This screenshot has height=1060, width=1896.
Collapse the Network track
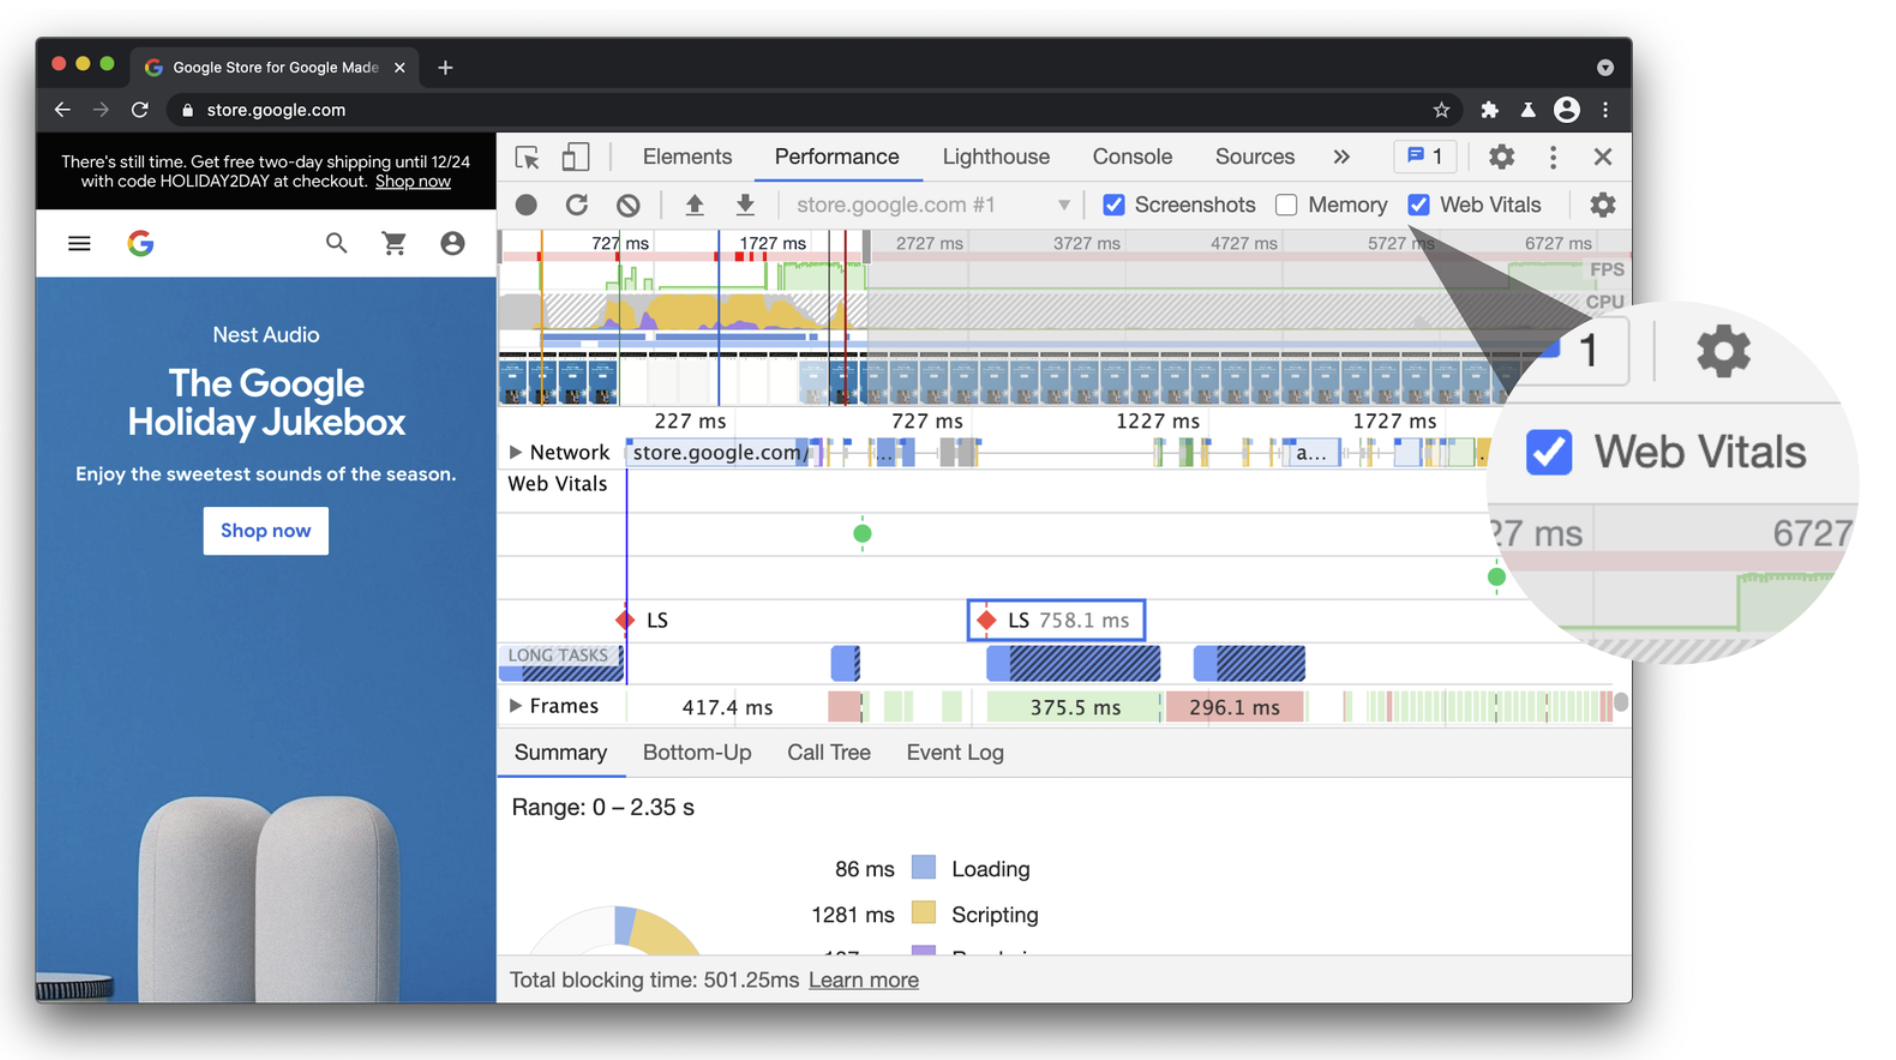516,452
